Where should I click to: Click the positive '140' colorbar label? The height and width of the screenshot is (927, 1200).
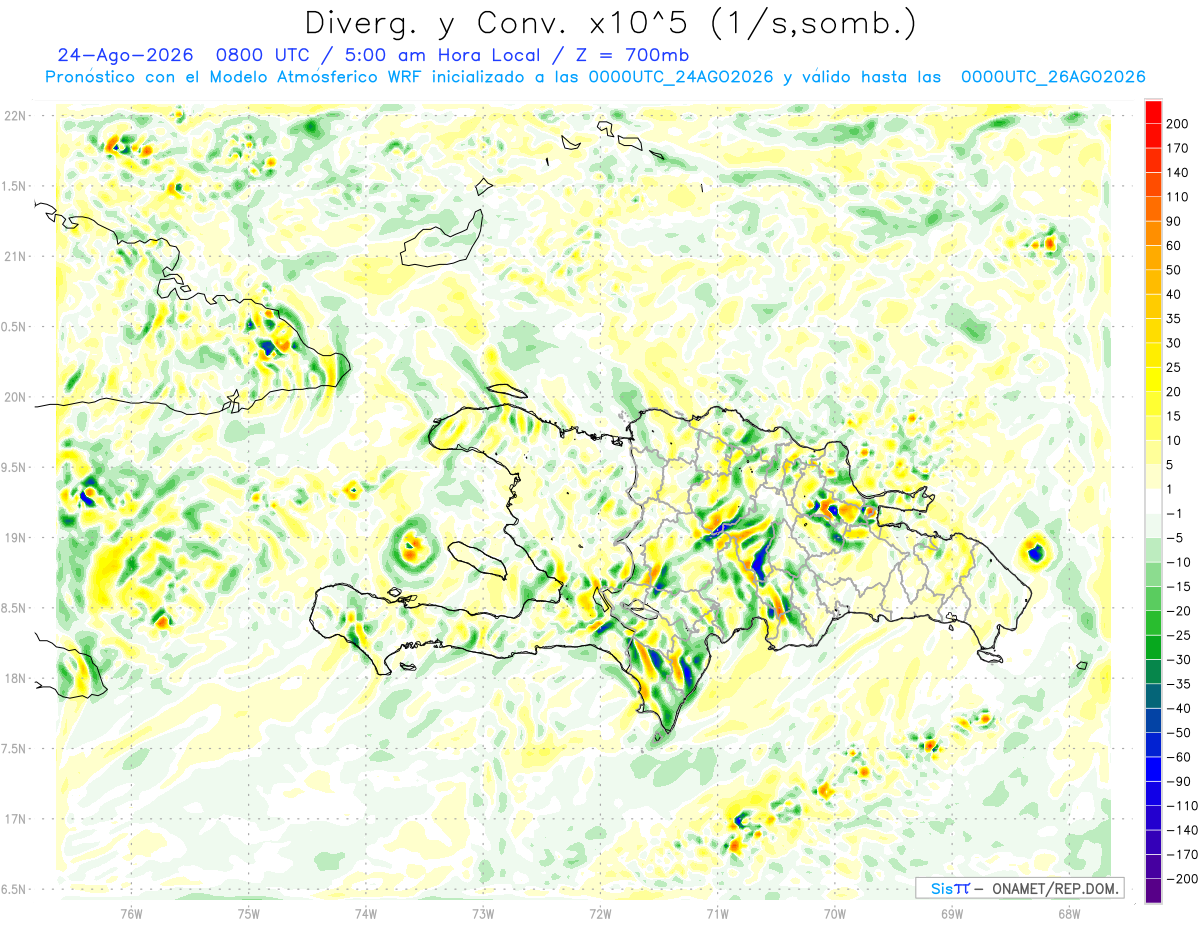point(1177,172)
